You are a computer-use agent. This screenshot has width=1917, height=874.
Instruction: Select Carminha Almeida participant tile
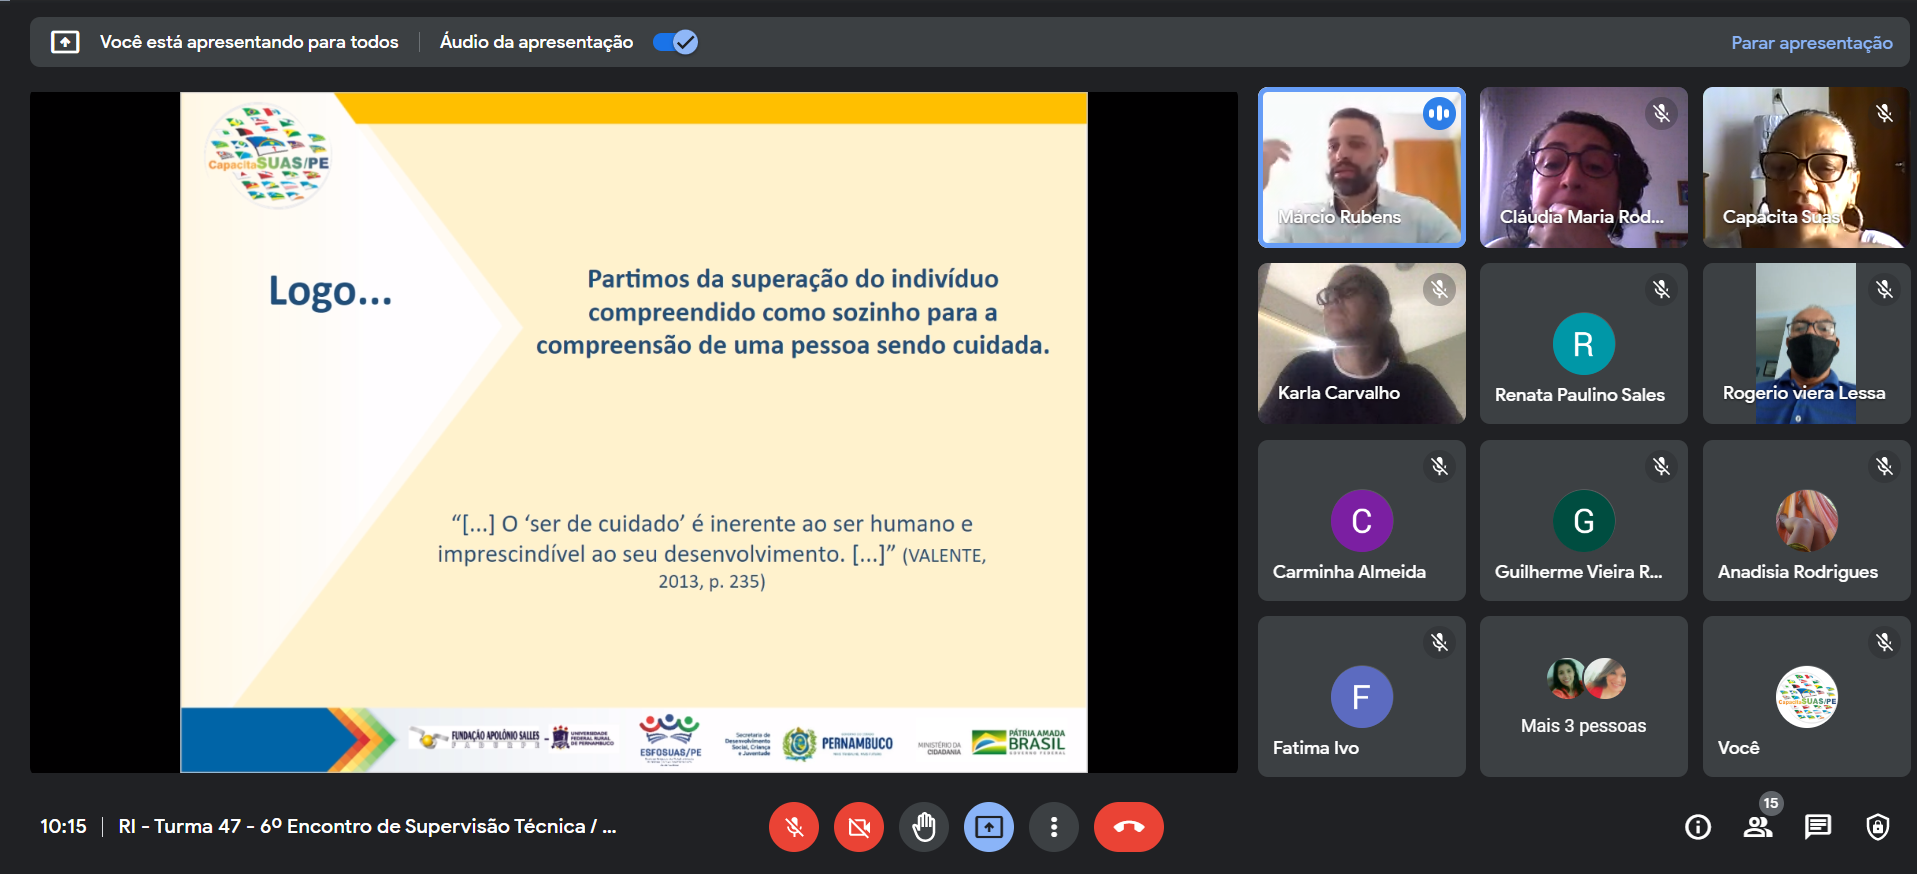click(x=1361, y=520)
